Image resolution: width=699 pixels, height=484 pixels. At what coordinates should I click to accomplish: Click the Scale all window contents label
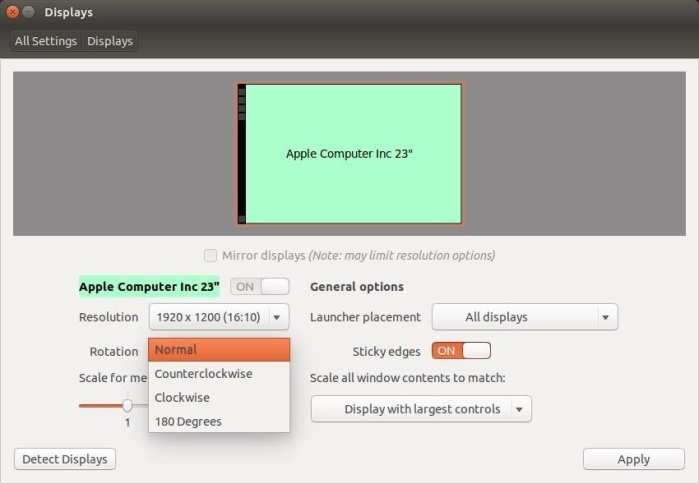click(407, 378)
